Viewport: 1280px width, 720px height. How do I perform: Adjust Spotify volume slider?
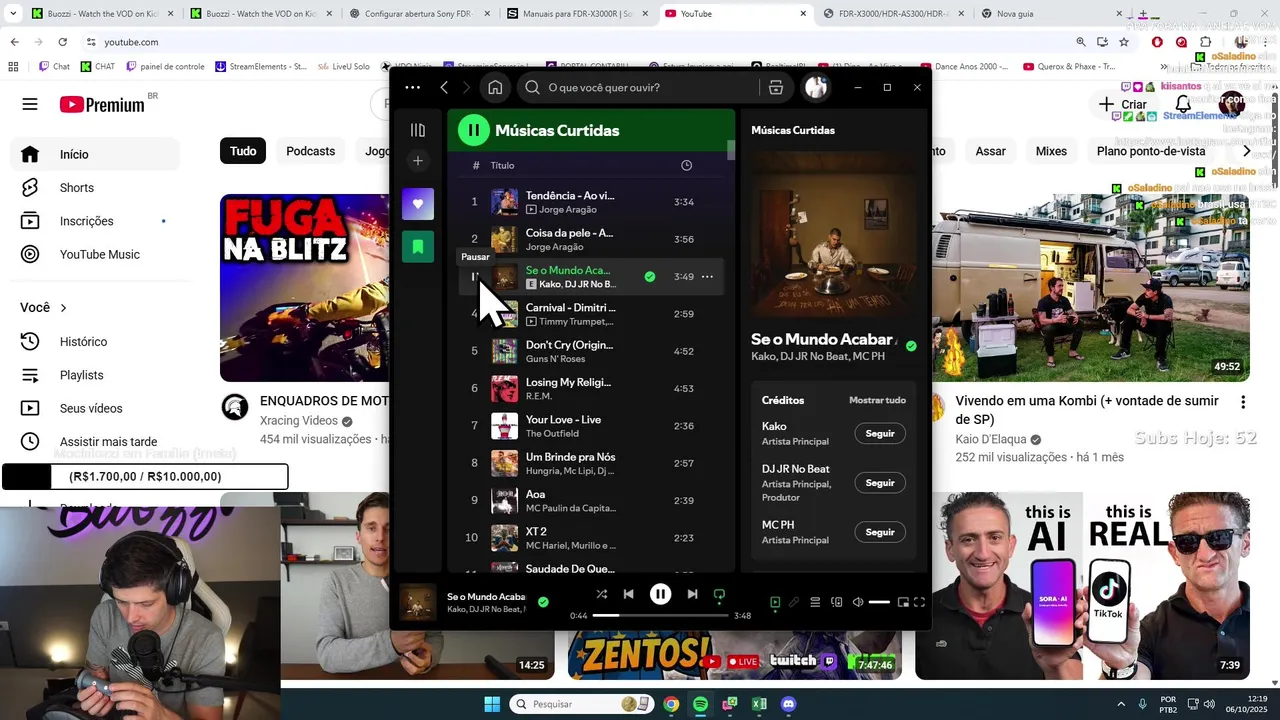[x=879, y=602]
